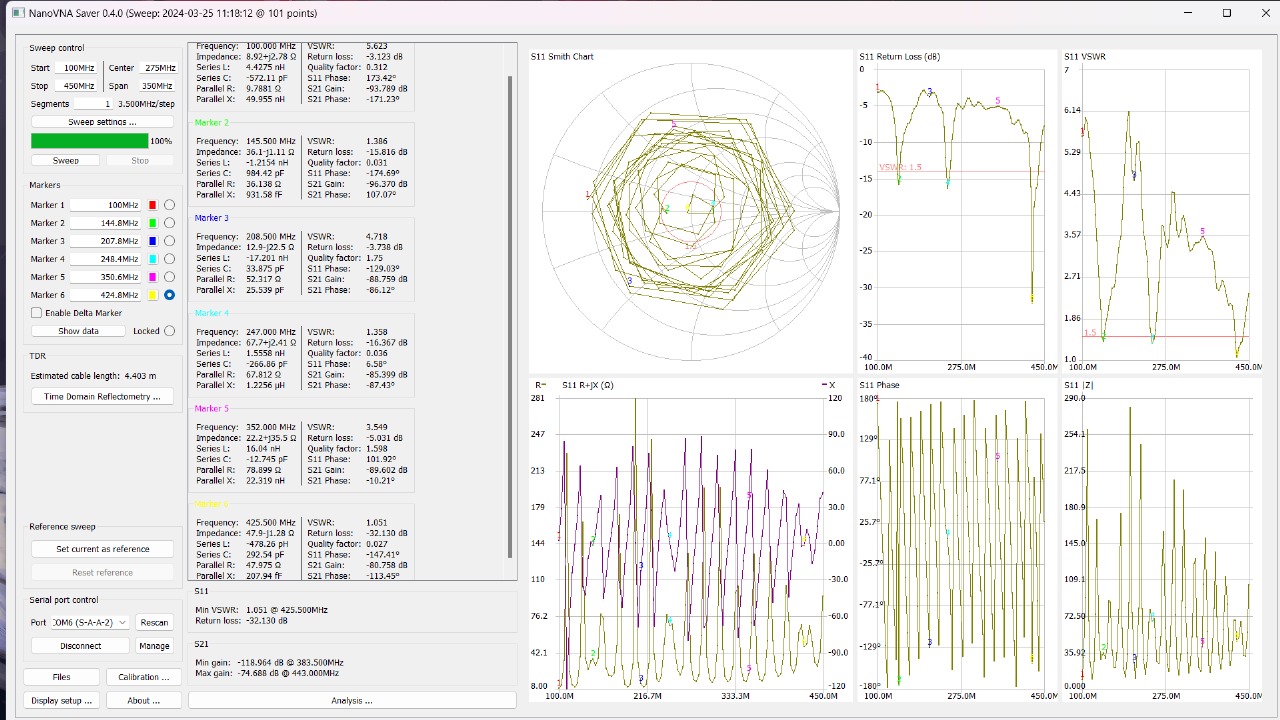Select the Marker 5 data heading
The image size is (1280, 720).
(x=211, y=409)
